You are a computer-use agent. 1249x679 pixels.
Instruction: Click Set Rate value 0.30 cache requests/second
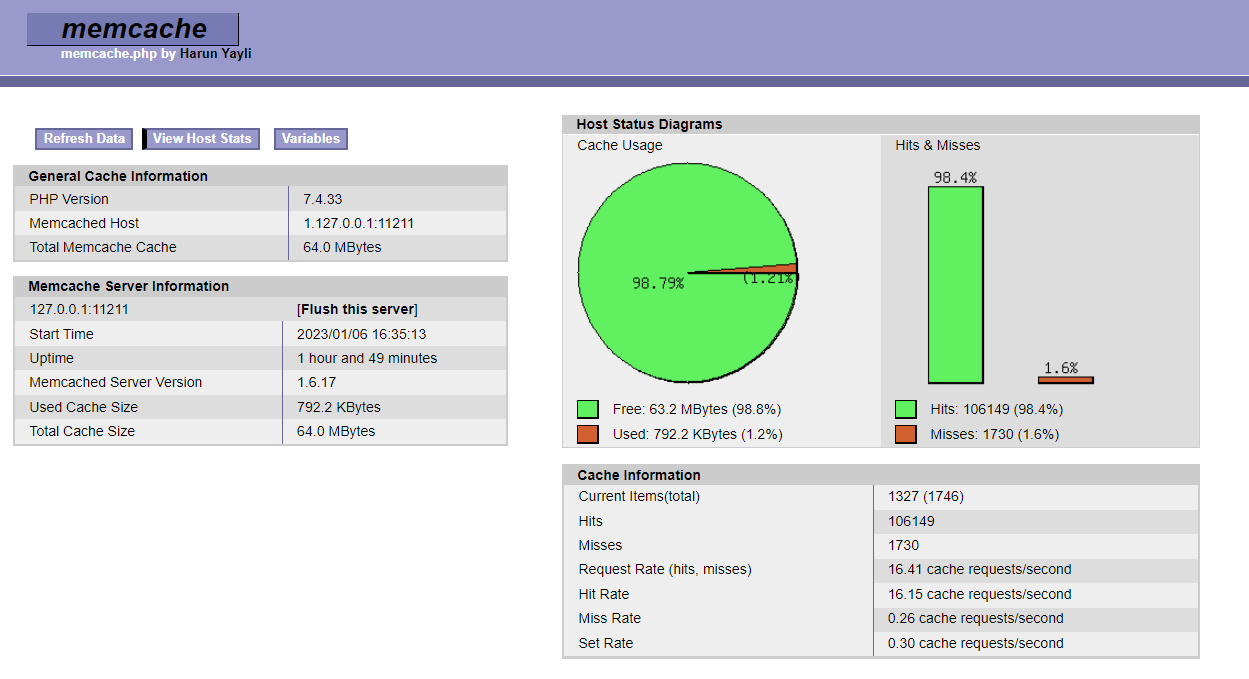tap(976, 643)
